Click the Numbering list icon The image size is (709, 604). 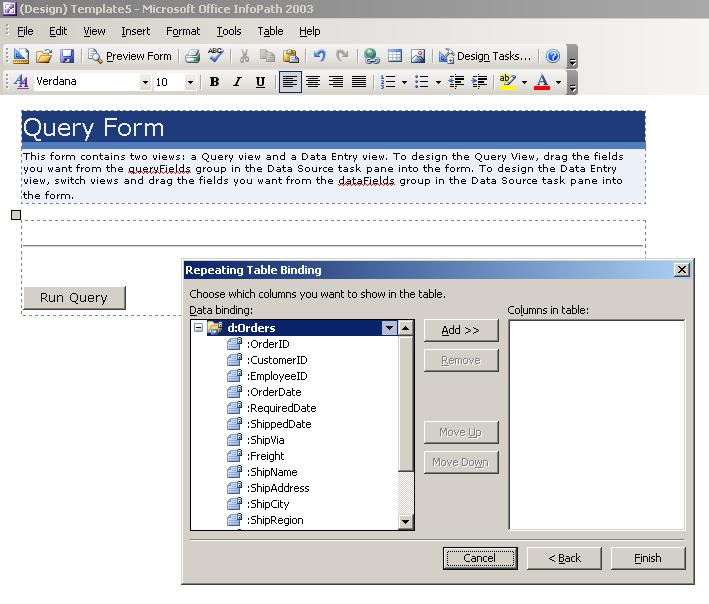388,82
